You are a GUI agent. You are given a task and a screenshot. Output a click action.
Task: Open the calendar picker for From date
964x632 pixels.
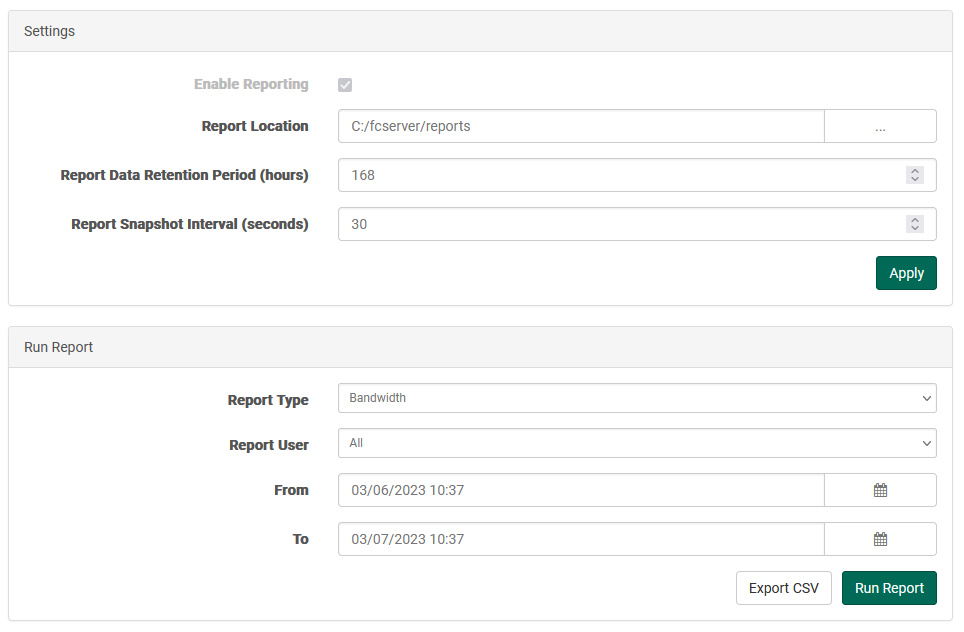880,490
